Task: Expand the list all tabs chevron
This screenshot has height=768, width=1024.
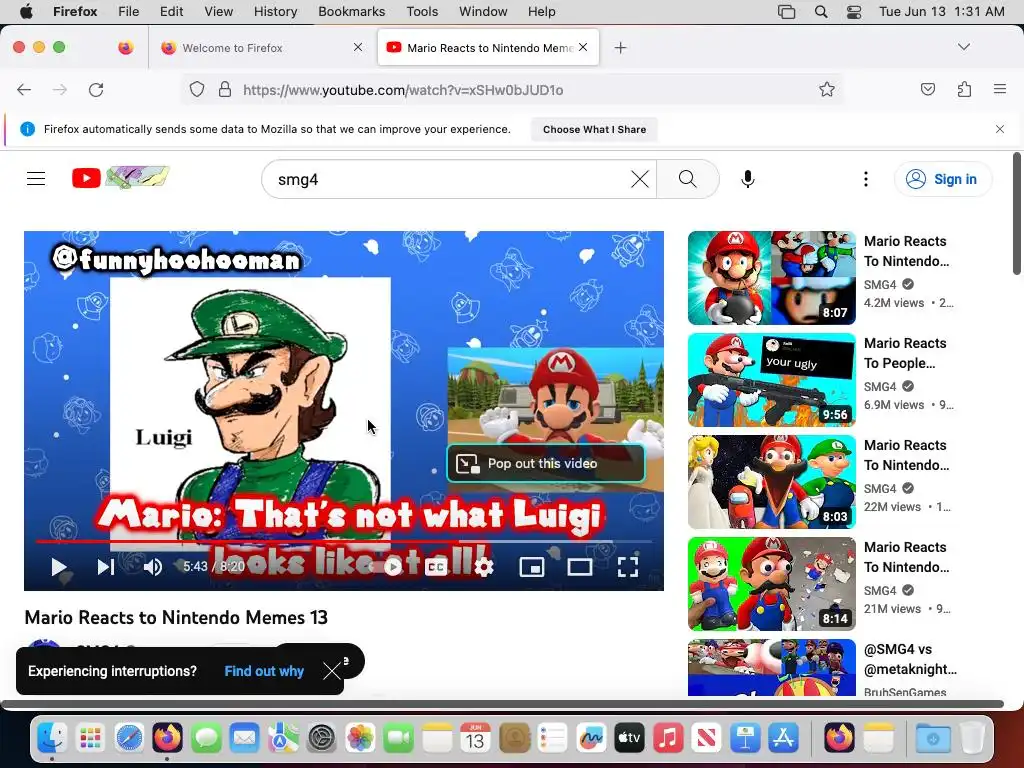Action: coord(964,47)
